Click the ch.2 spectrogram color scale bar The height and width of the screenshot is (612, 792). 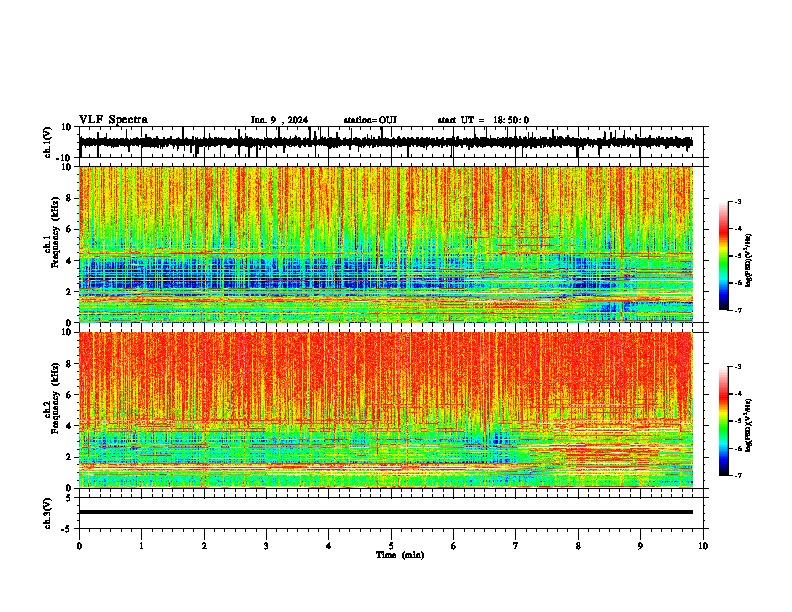723,421
